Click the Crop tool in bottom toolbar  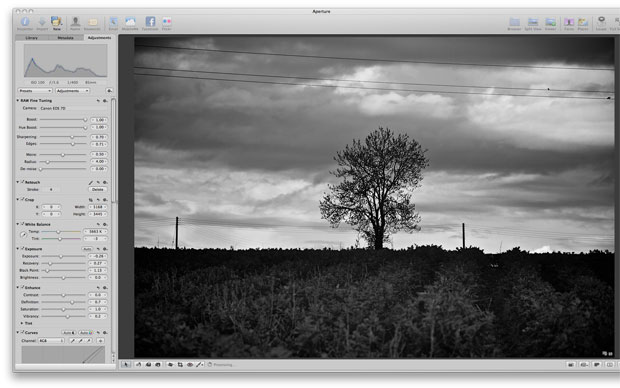pos(180,364)
